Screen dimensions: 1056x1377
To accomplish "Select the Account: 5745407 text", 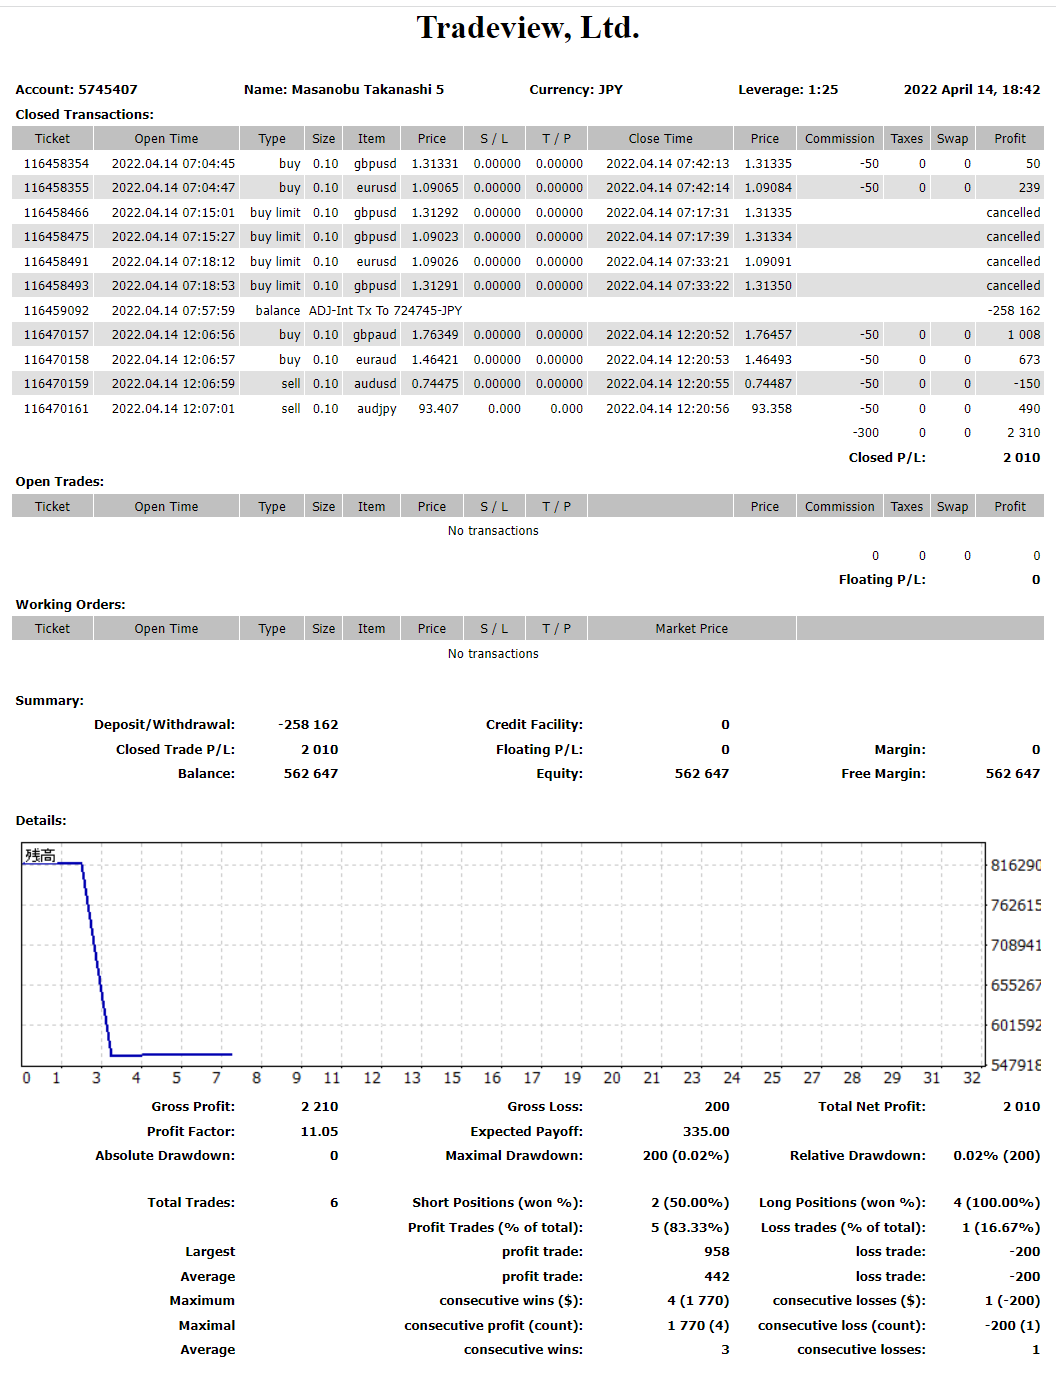I will [77, 90].
